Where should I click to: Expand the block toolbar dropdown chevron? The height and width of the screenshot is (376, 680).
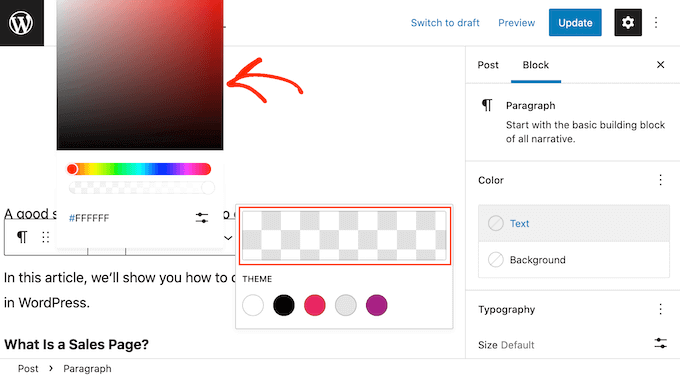[x=228, y=238]
